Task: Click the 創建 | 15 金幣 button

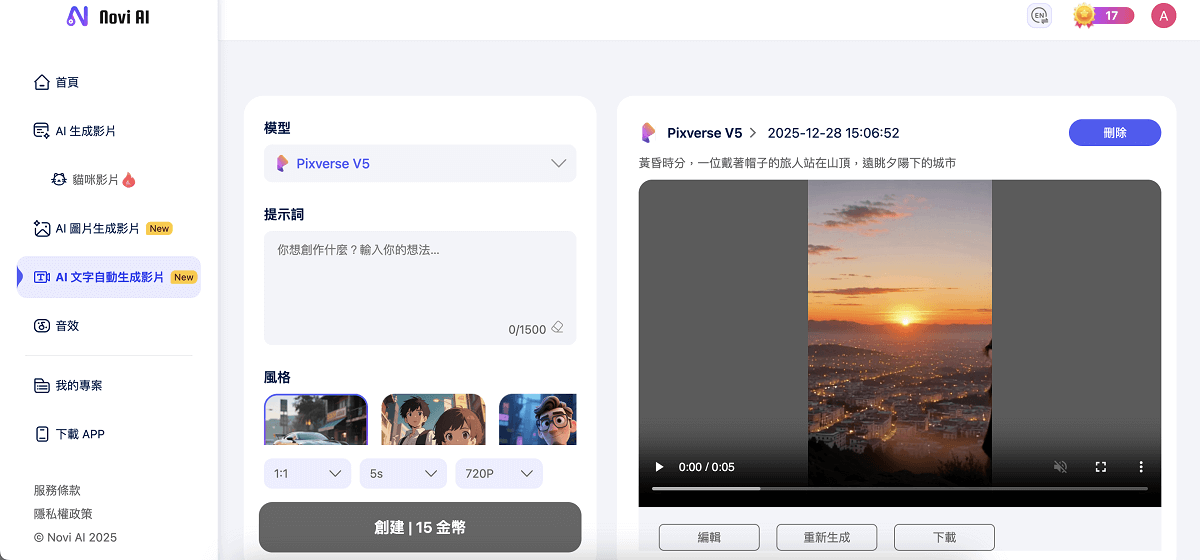Action: (x=420, y=527)
